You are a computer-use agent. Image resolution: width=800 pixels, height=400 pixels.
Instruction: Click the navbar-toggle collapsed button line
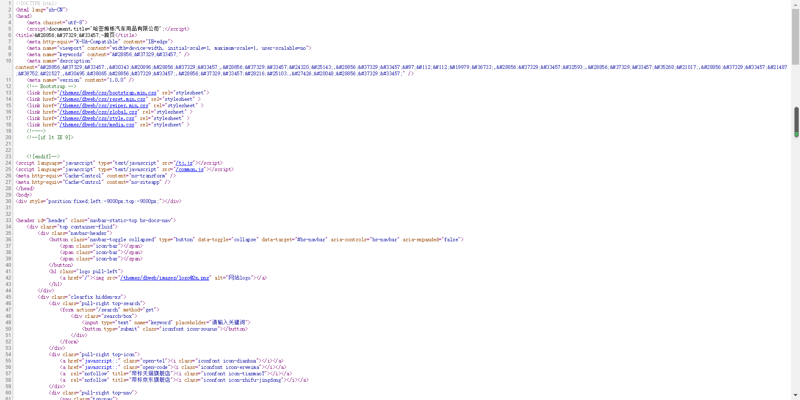(x=256, y=239)
